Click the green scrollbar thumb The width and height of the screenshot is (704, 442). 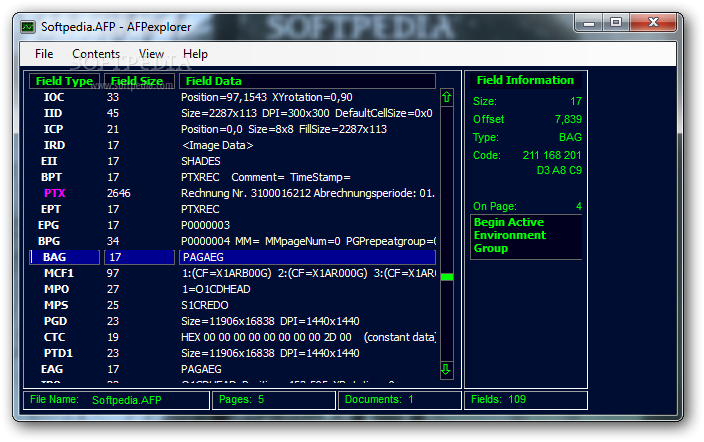click(x=447, y=277)
